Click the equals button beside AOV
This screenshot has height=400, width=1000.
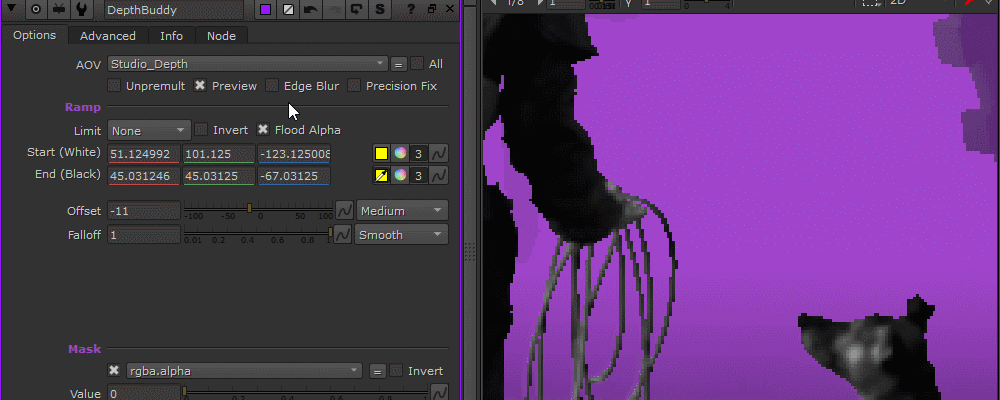[x=399, y=64]
